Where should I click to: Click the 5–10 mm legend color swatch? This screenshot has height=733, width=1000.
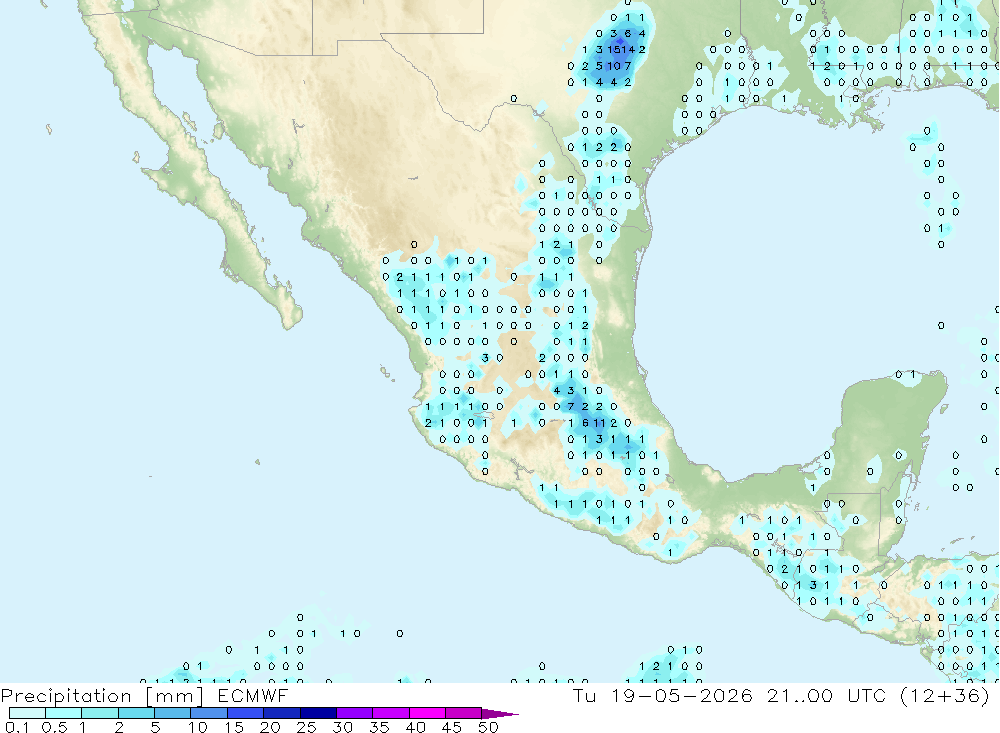pyautogui.click(x=173, y=713)
